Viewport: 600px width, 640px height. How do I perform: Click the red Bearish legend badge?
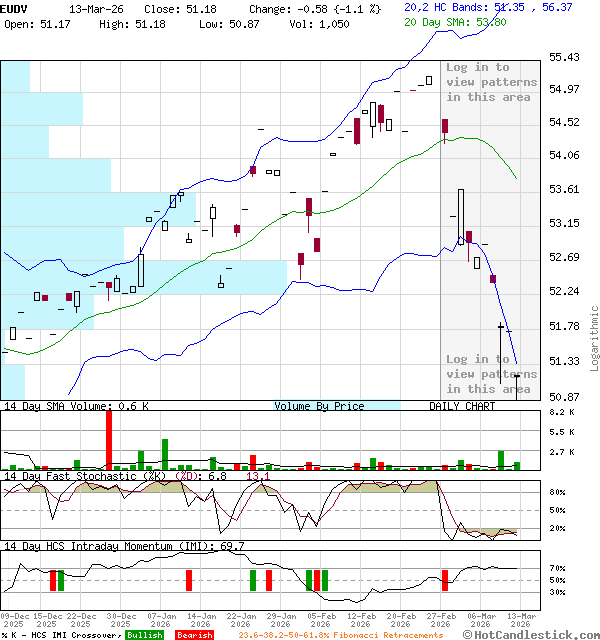pyautogui.click(x=194, y=635)
